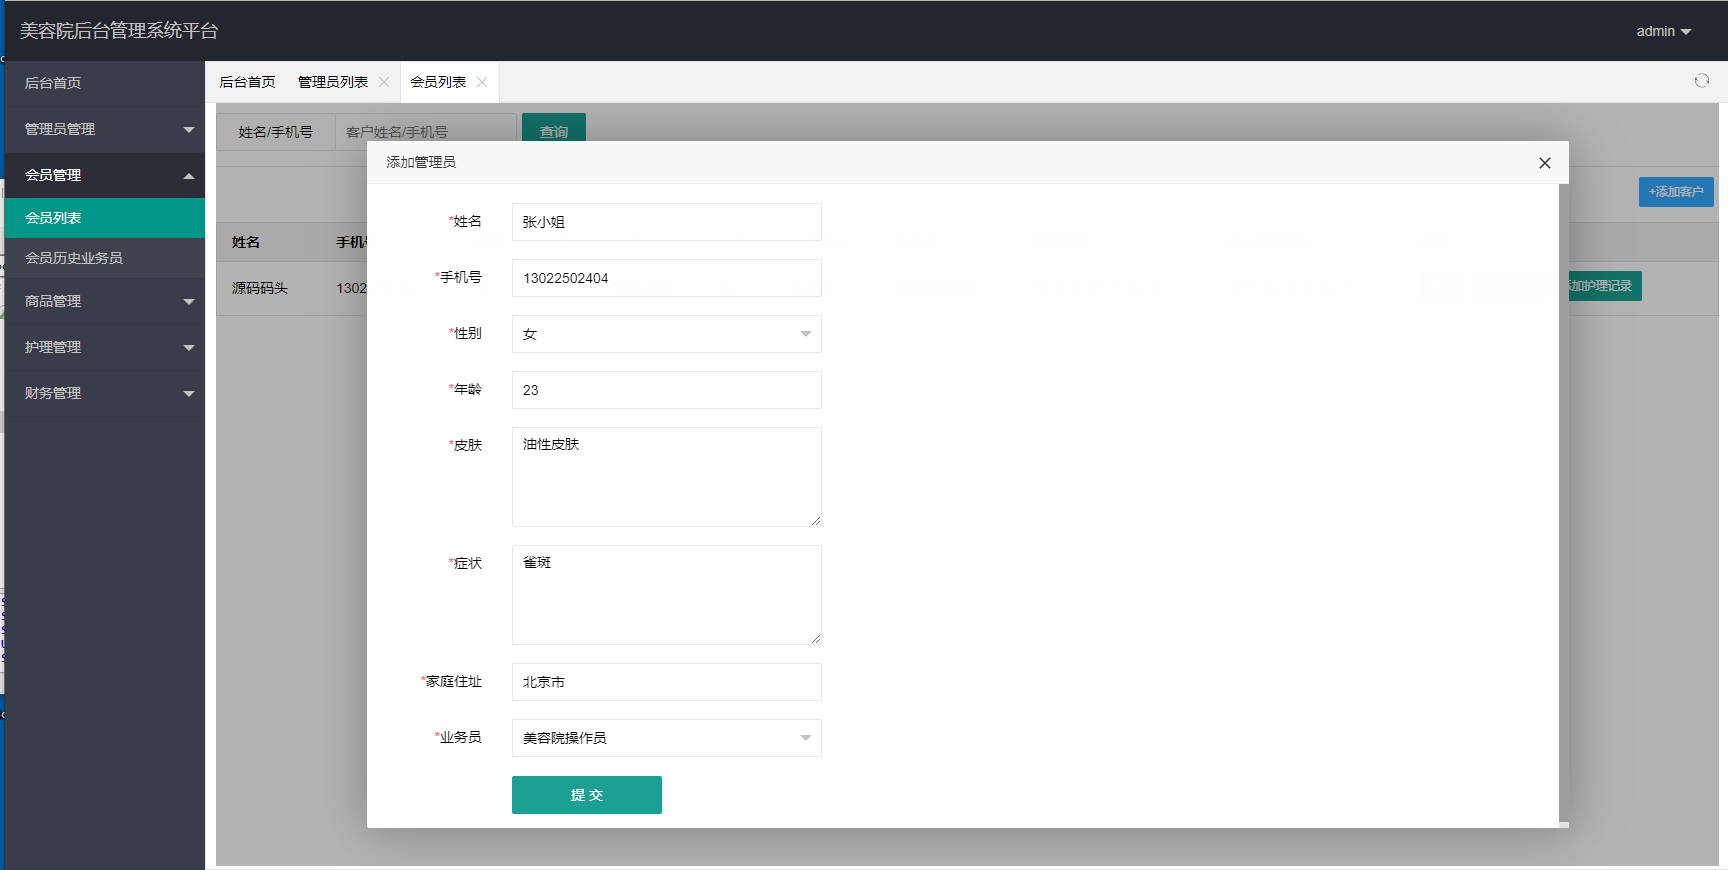Image resolution: width=1728 pixels, height=870 pixels.
Task: Click the 美容院后台管理系统平台 title
Action: (x=119, y=31)
